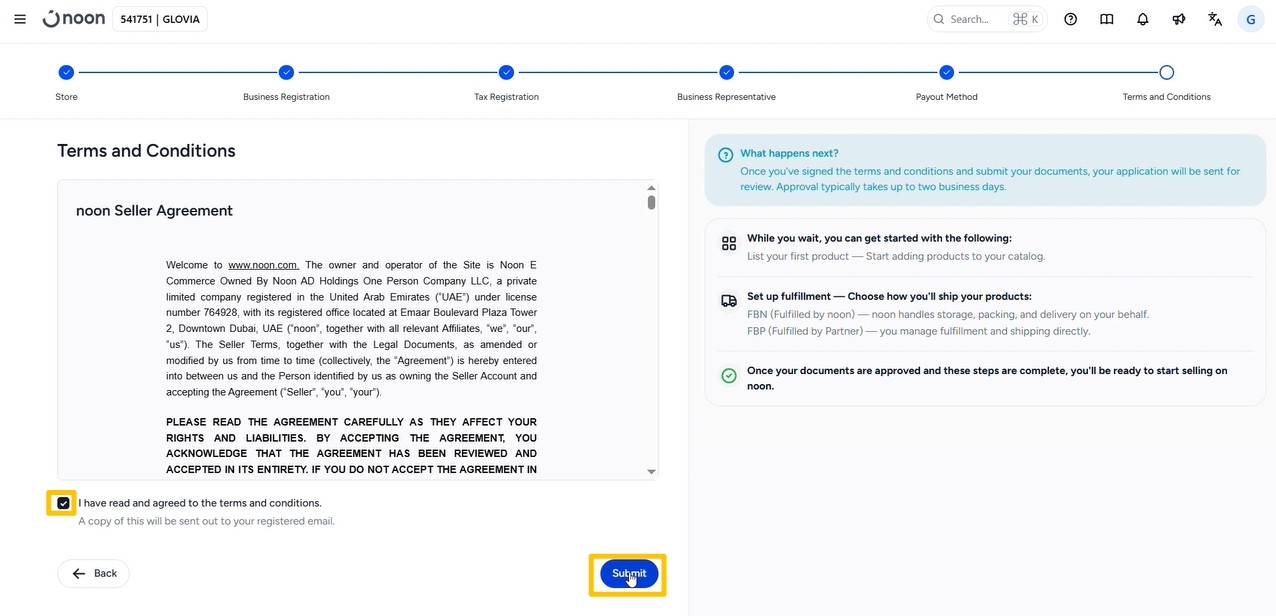
Task: Click 'Set up fulfillment' heading text
Action: pos(889,296)
